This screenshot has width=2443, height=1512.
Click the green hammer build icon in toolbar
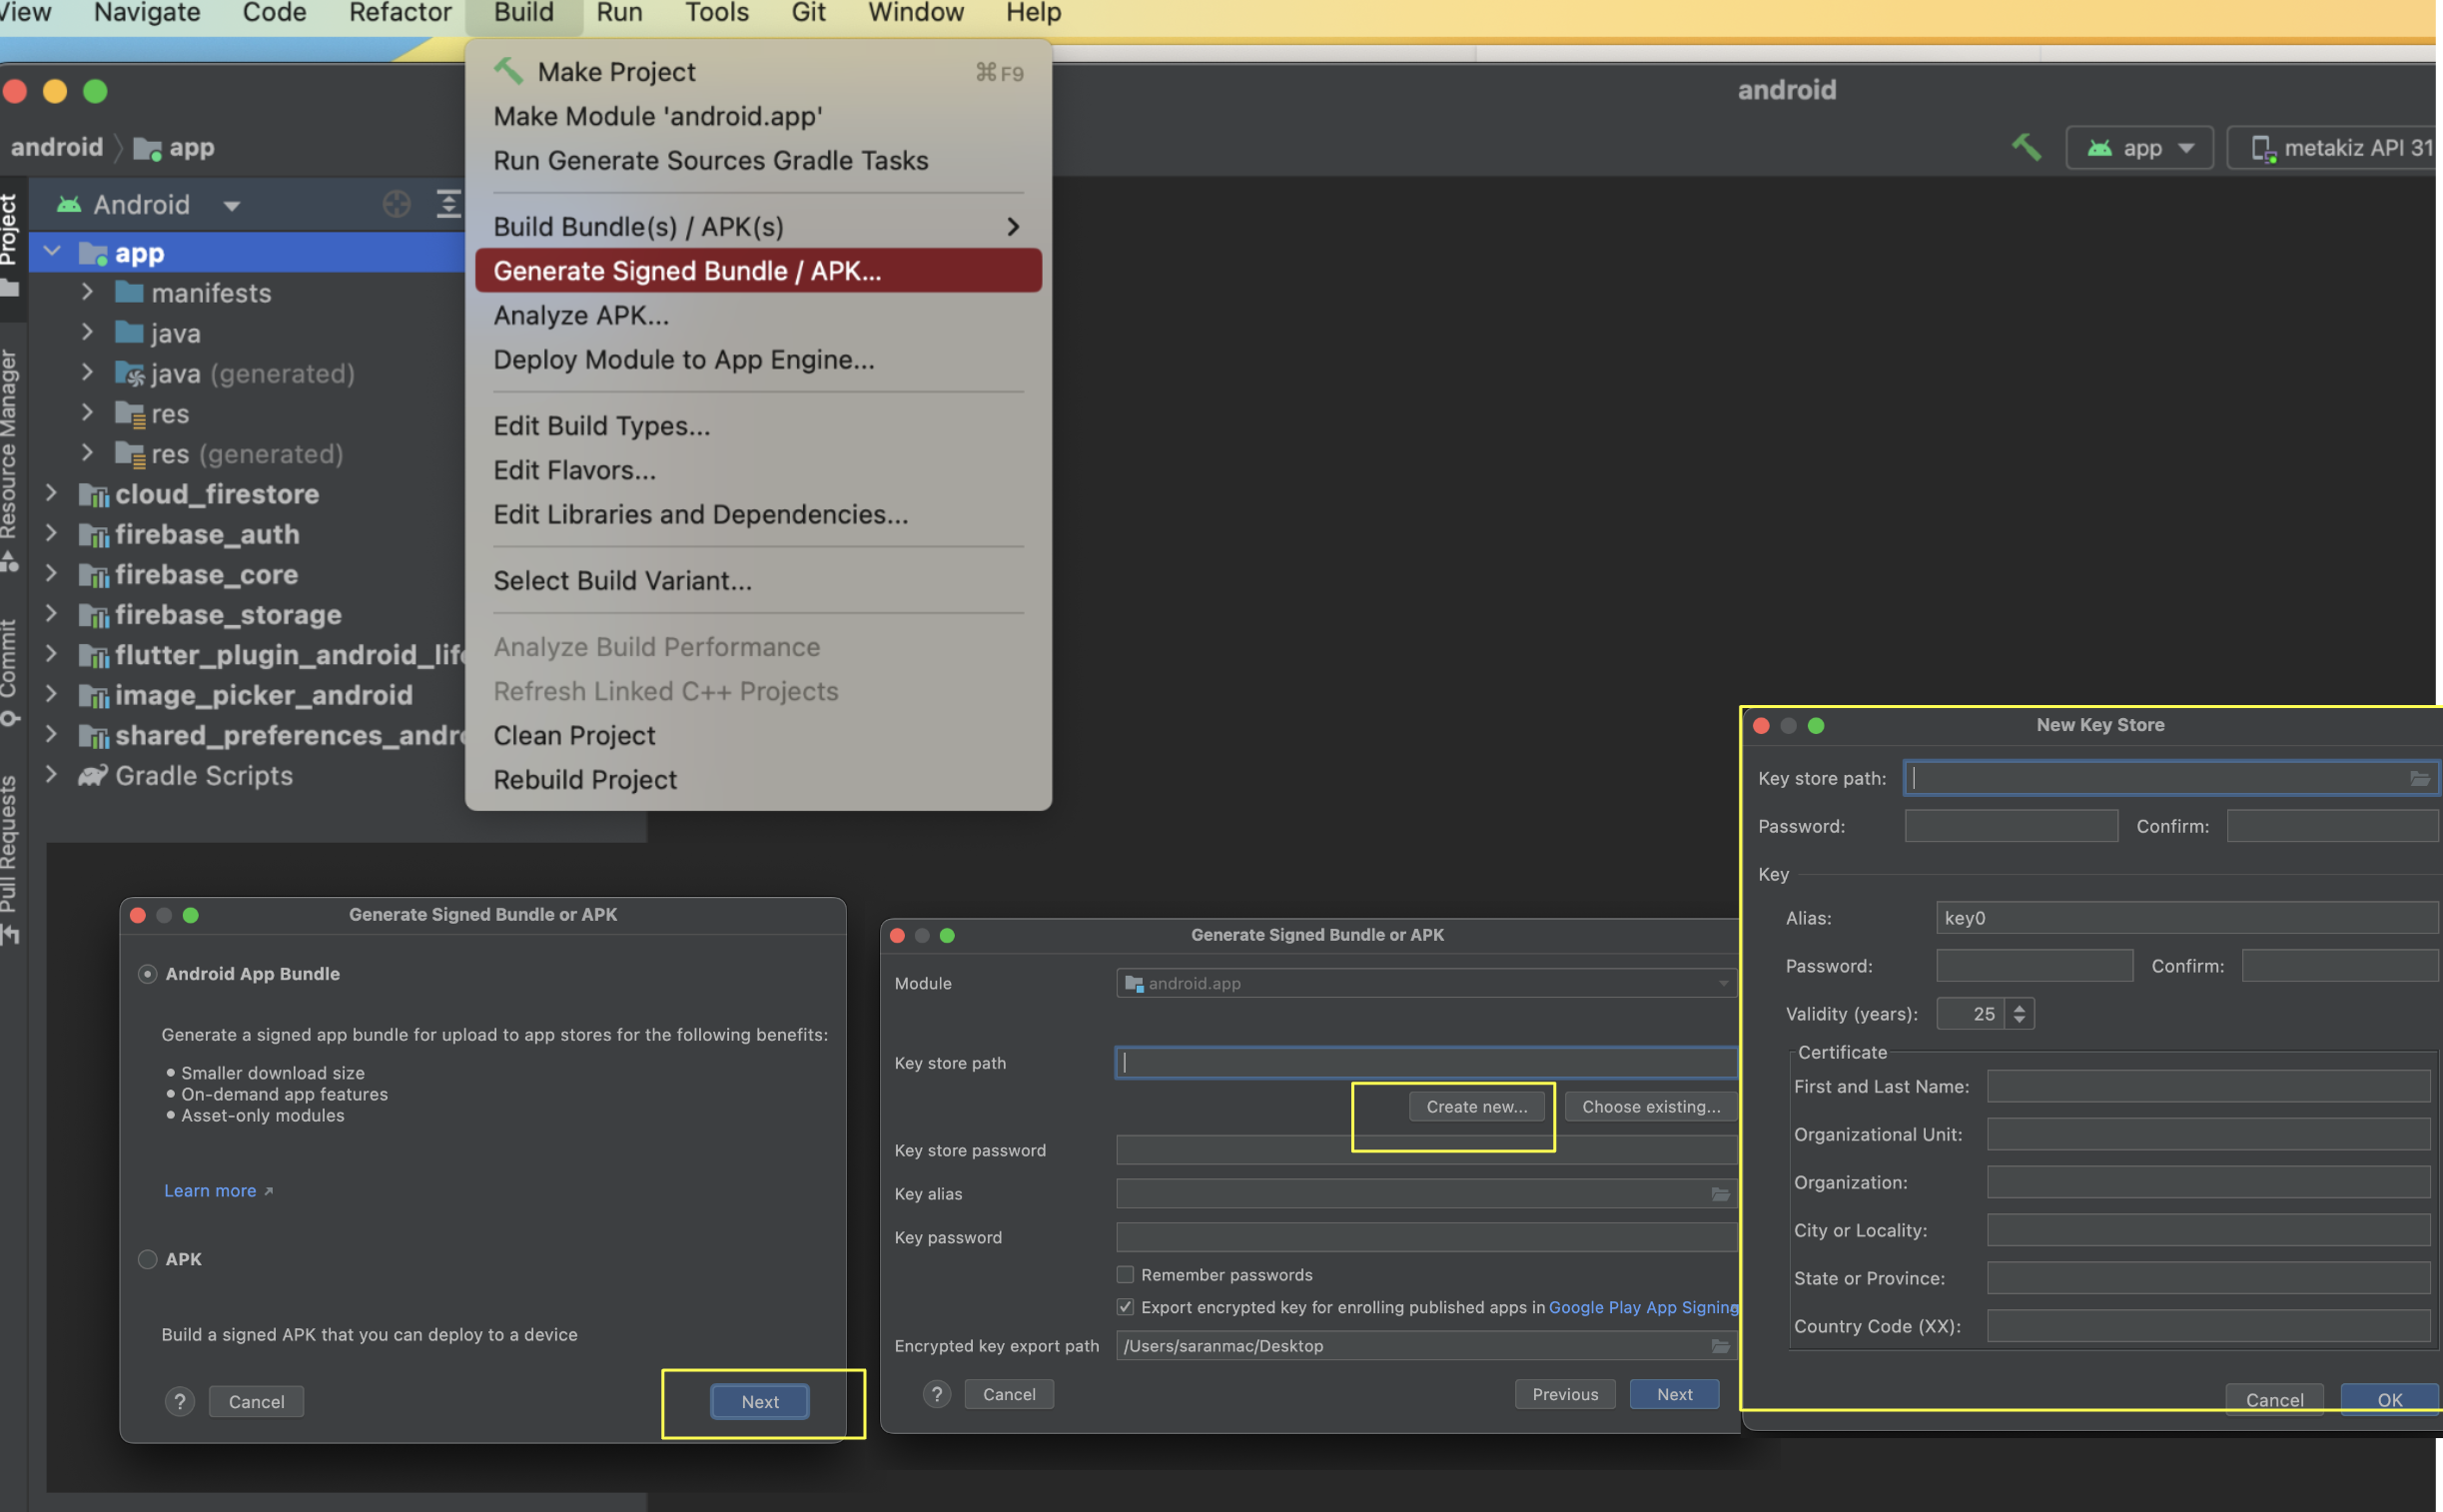pos(2026,147)
